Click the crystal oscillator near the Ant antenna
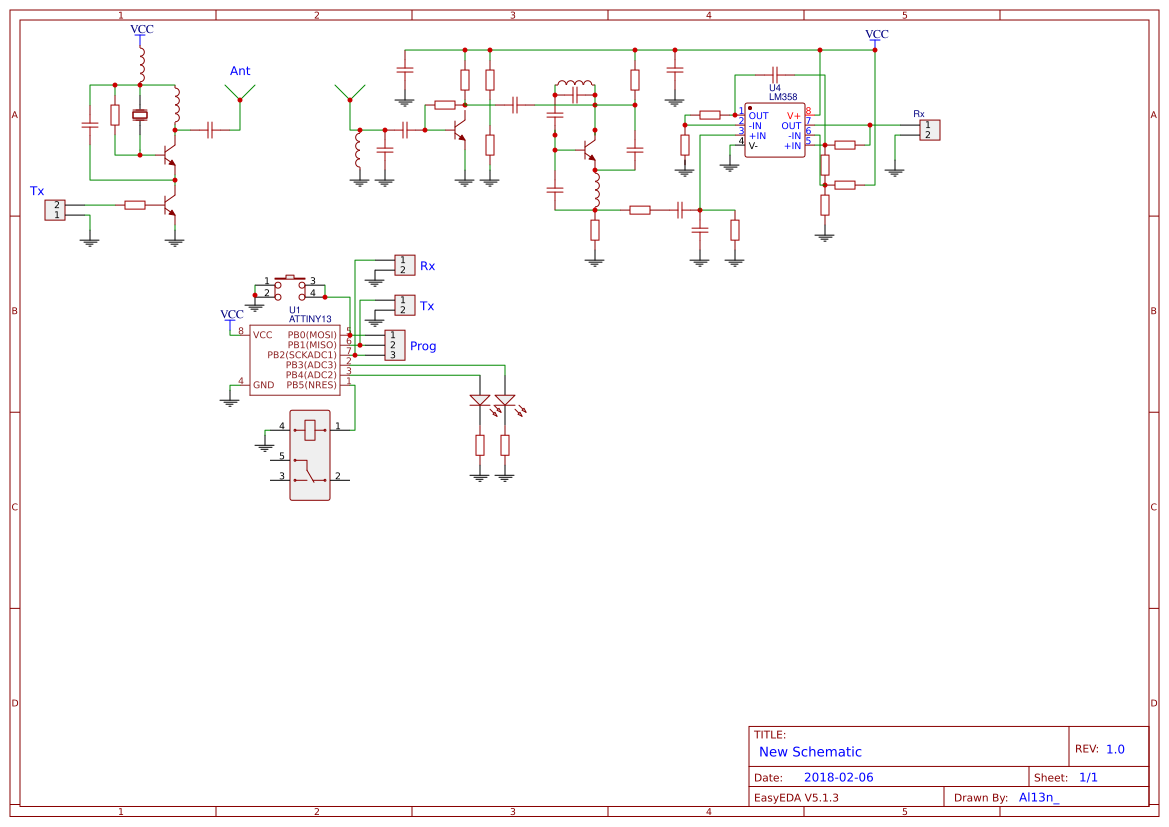The image size is (1169, 827). [x=140, y=114]
